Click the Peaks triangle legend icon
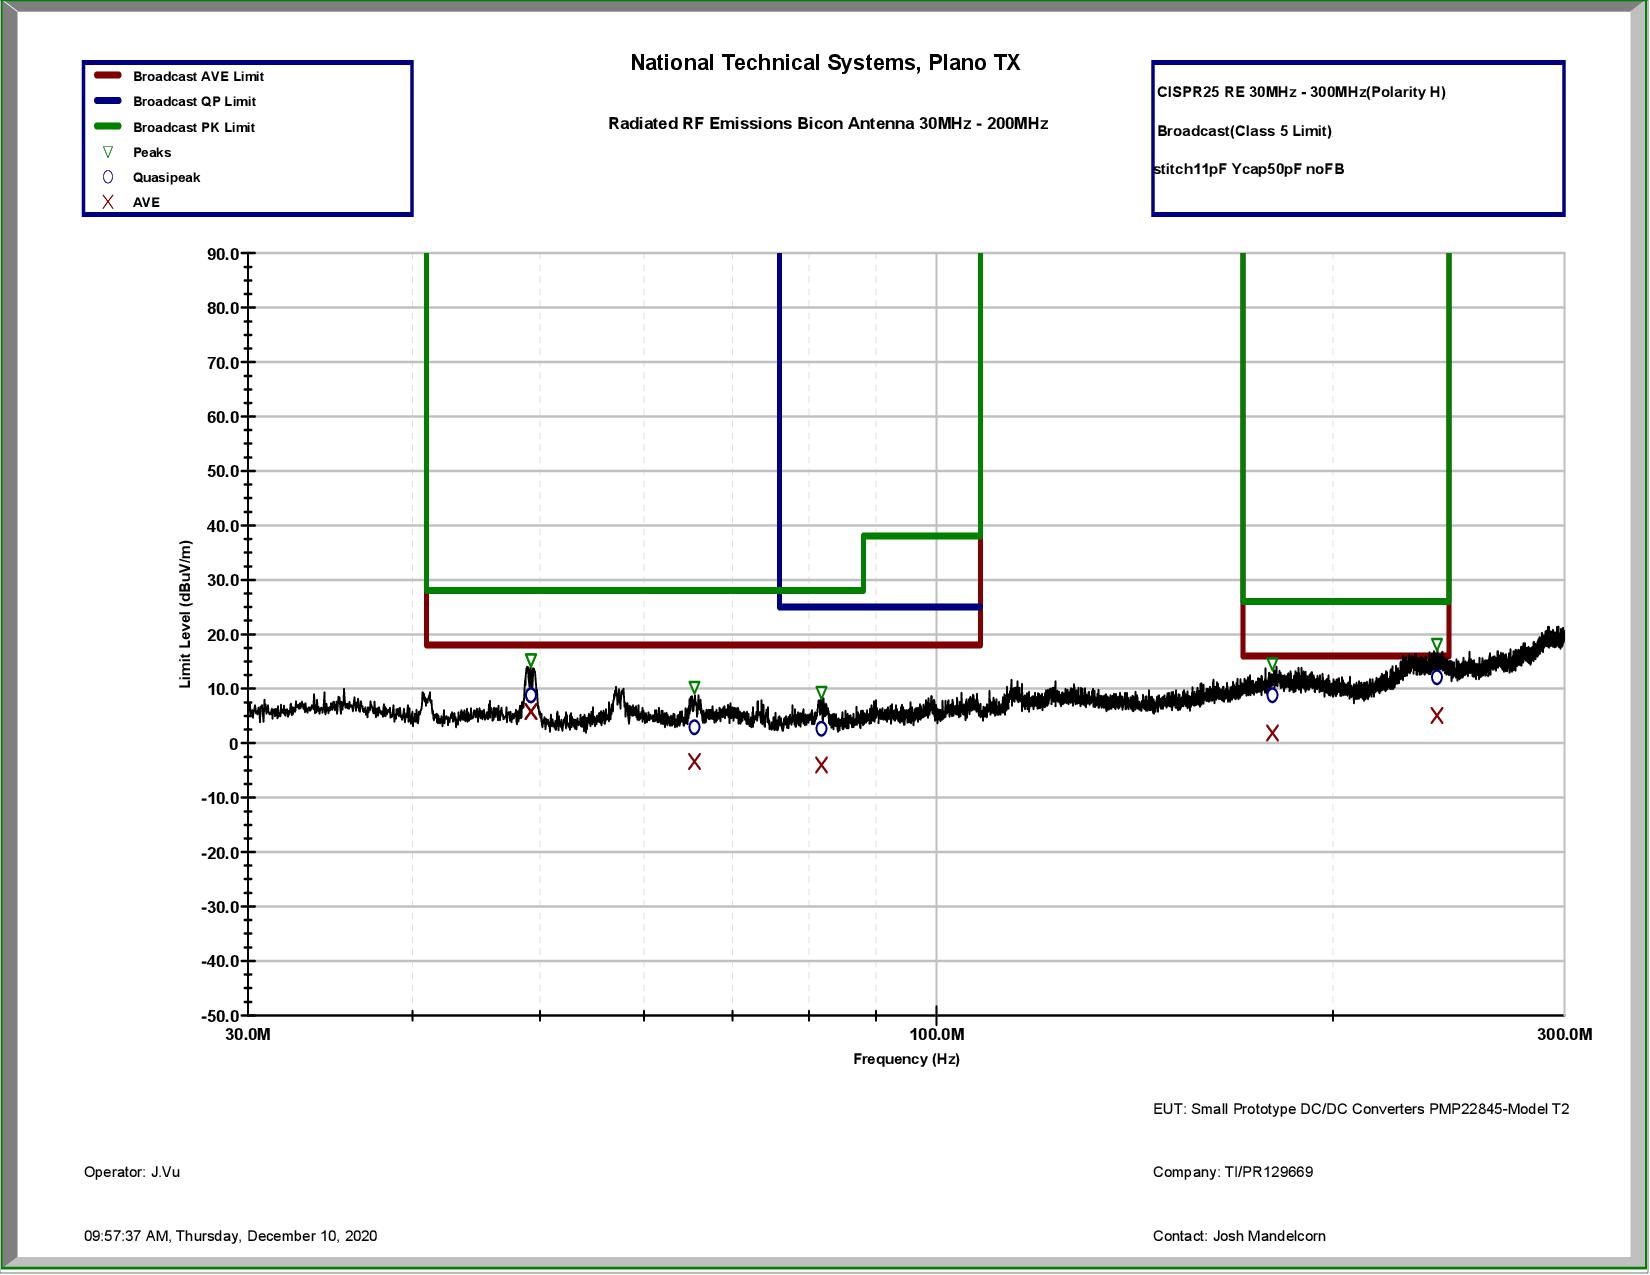1650x1275 pixels. [x=108, y=152]
